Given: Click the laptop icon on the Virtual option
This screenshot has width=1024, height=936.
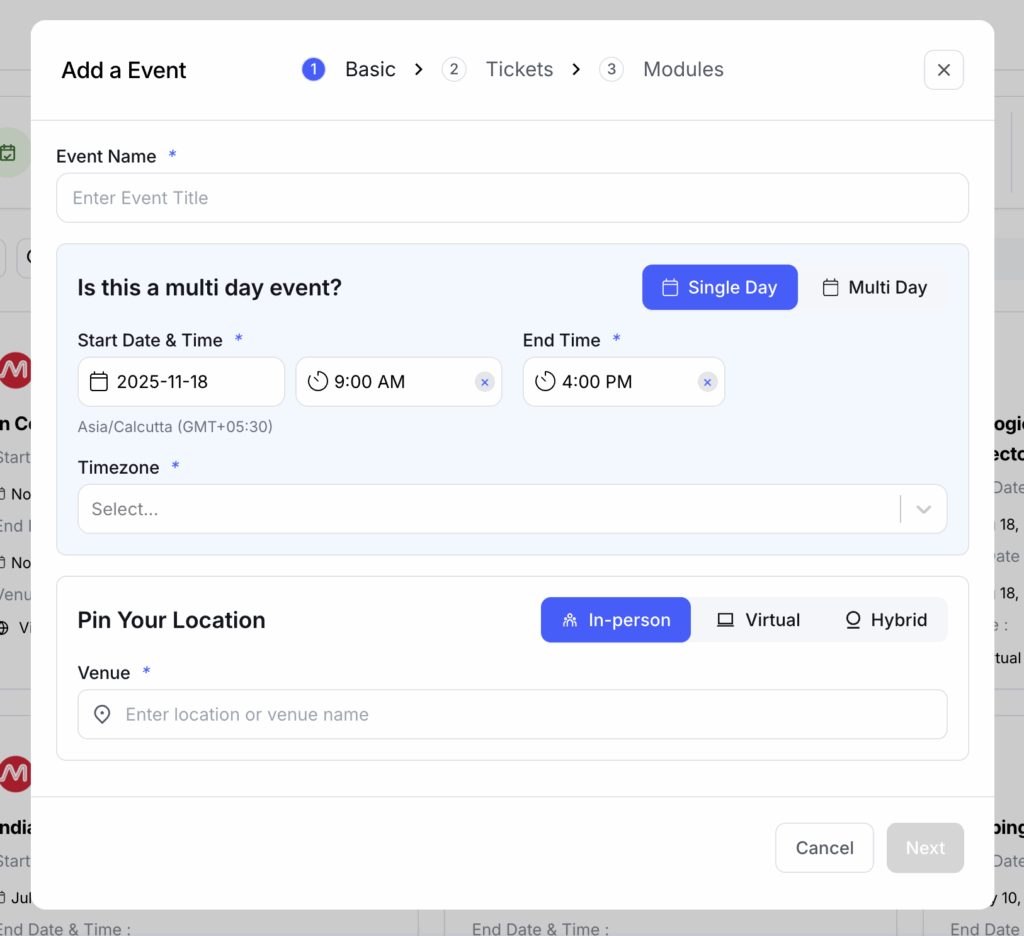Looking at the screenshot, I should (725, 619).
